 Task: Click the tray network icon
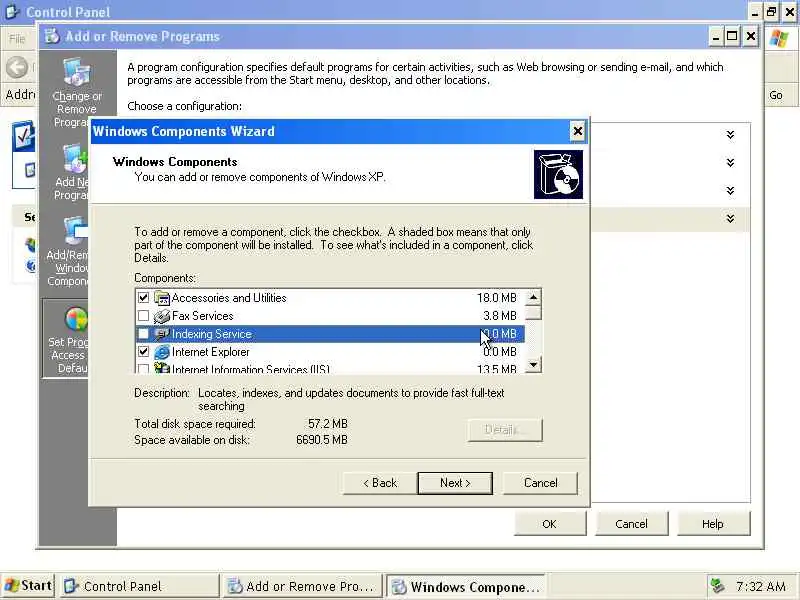[x=718, y=586]
